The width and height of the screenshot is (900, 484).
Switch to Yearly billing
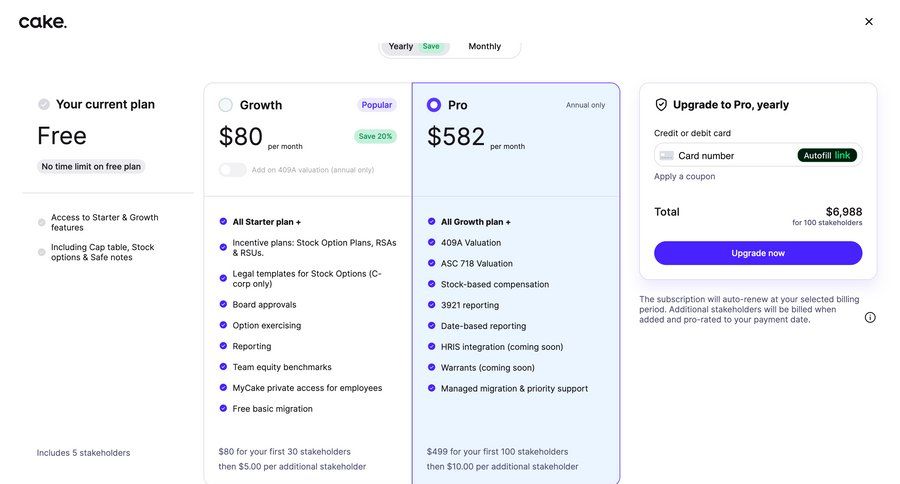click(414, 46)
